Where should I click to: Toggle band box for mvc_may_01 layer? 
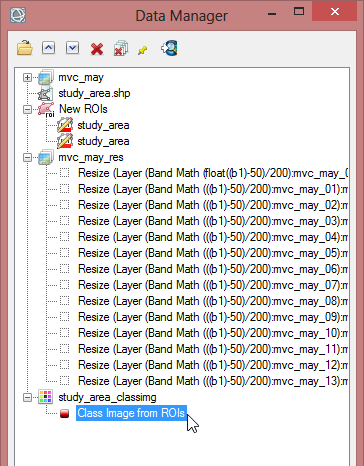coord(65,189)
